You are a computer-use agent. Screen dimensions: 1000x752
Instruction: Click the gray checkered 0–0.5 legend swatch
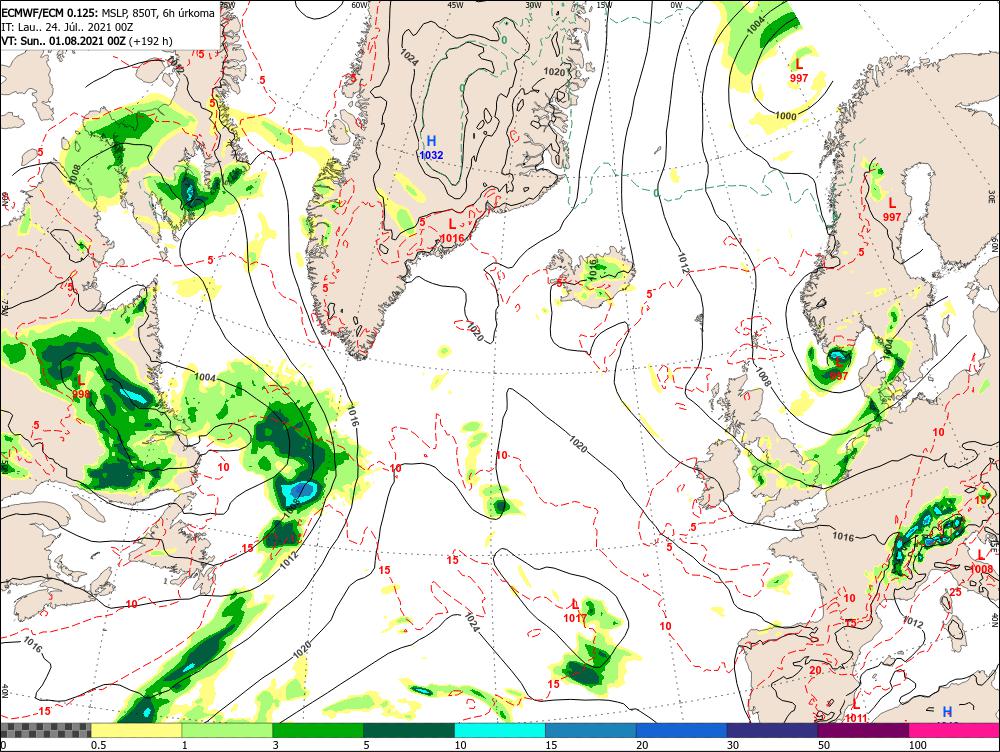coord(45,730)
